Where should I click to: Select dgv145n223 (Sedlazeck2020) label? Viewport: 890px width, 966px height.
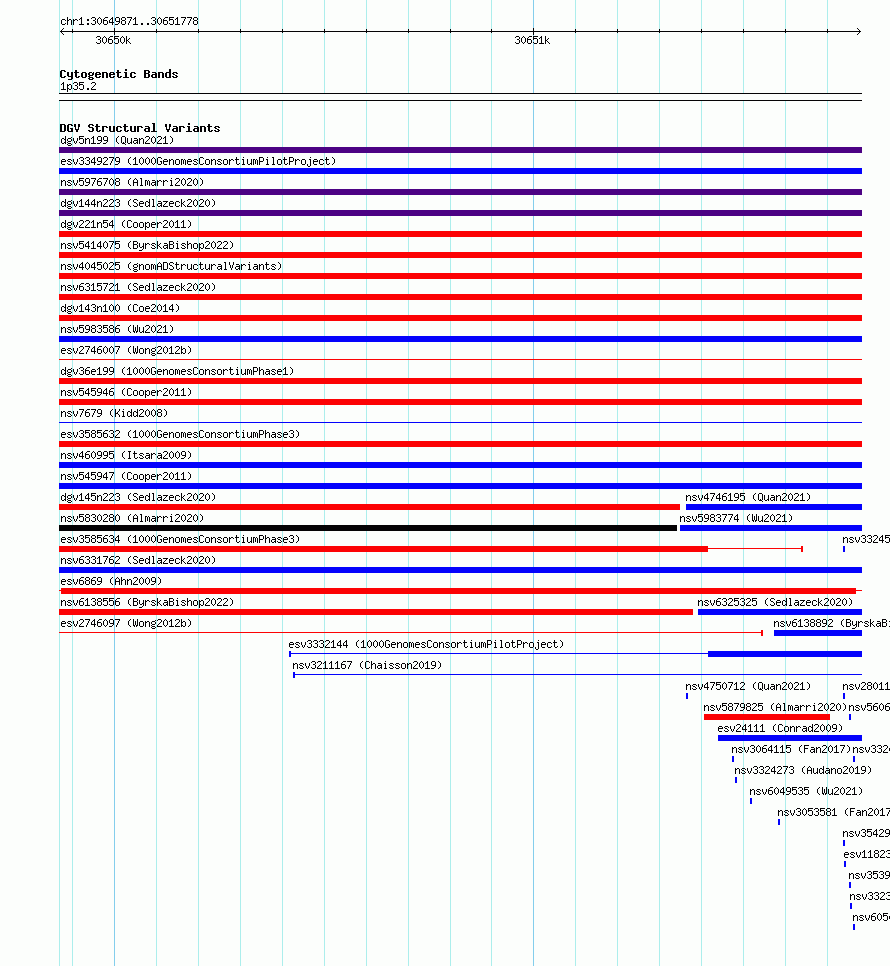click(x=138, y=497)
